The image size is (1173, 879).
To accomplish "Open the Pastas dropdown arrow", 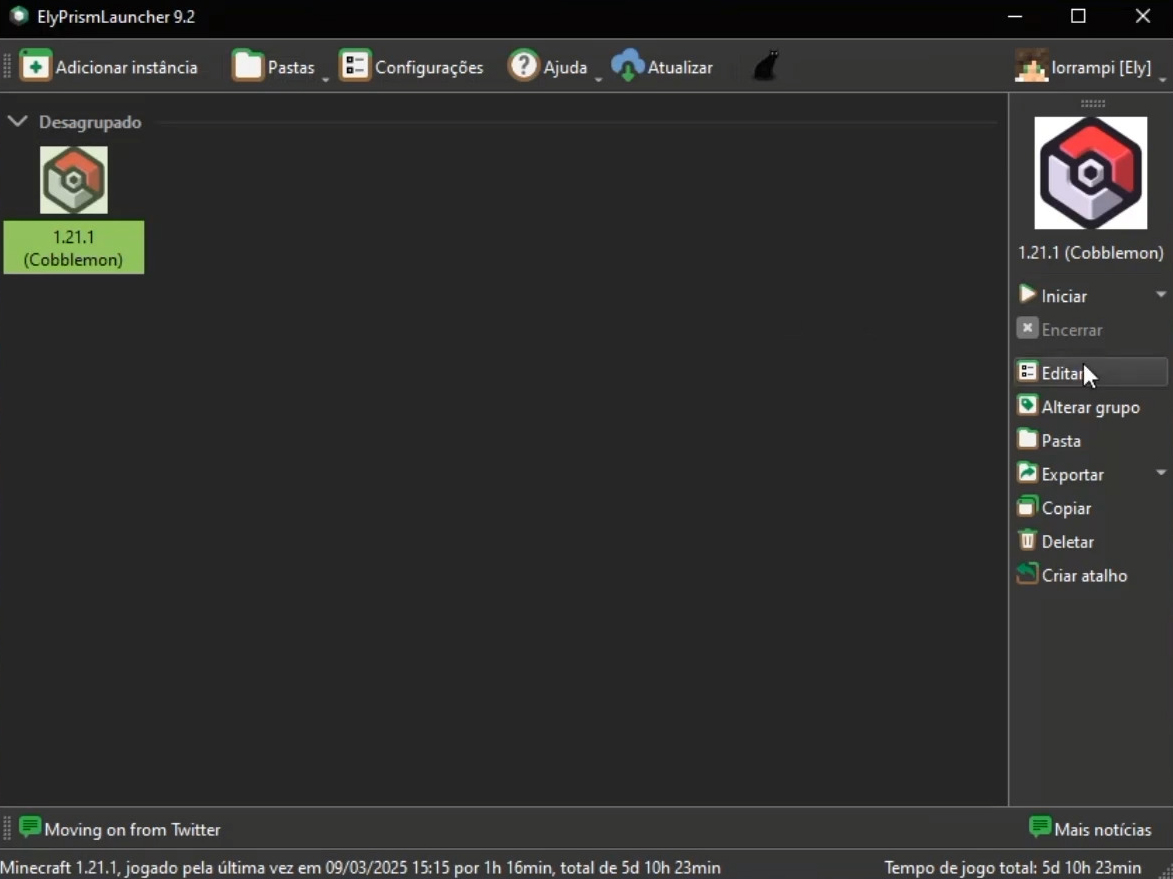I will coord(325,79).
